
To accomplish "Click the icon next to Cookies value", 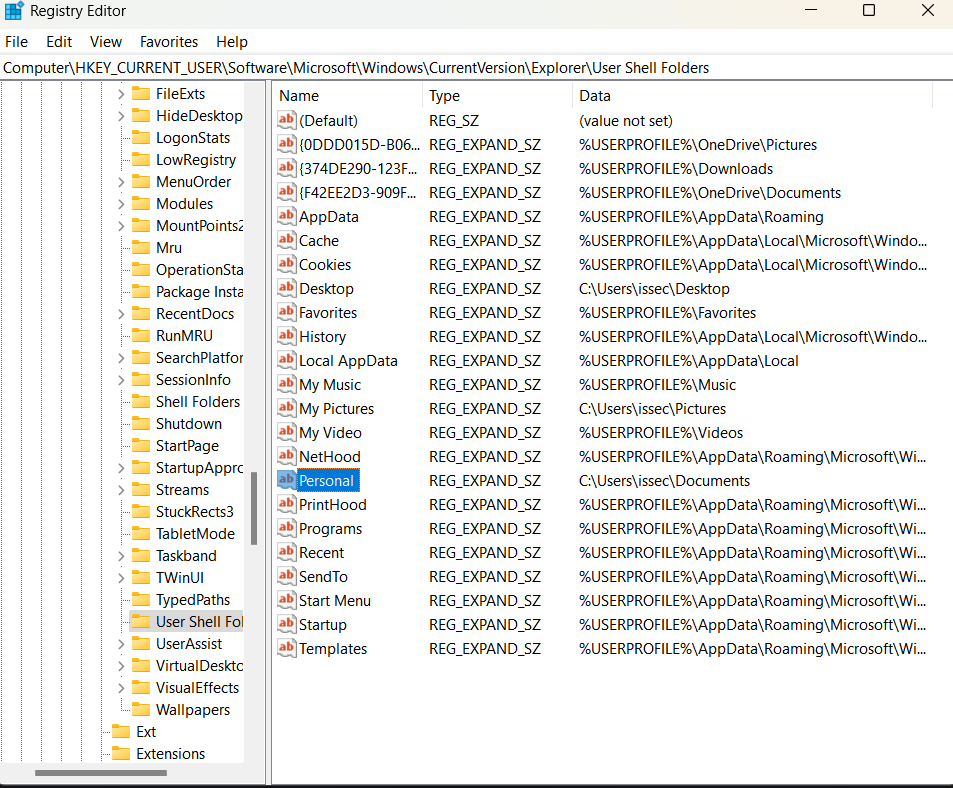I will pyautogui.click(x=286, y=264).
